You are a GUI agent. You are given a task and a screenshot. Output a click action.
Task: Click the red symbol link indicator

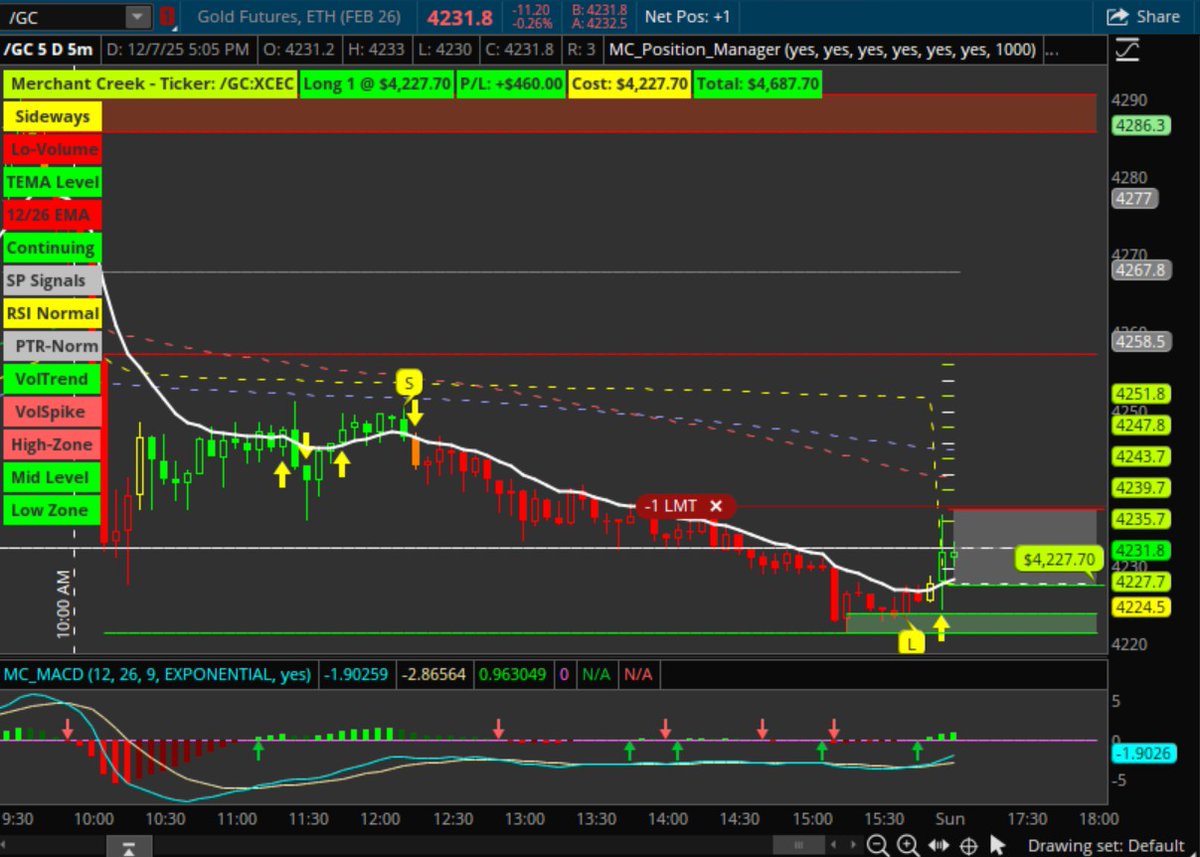click(166, 17)
